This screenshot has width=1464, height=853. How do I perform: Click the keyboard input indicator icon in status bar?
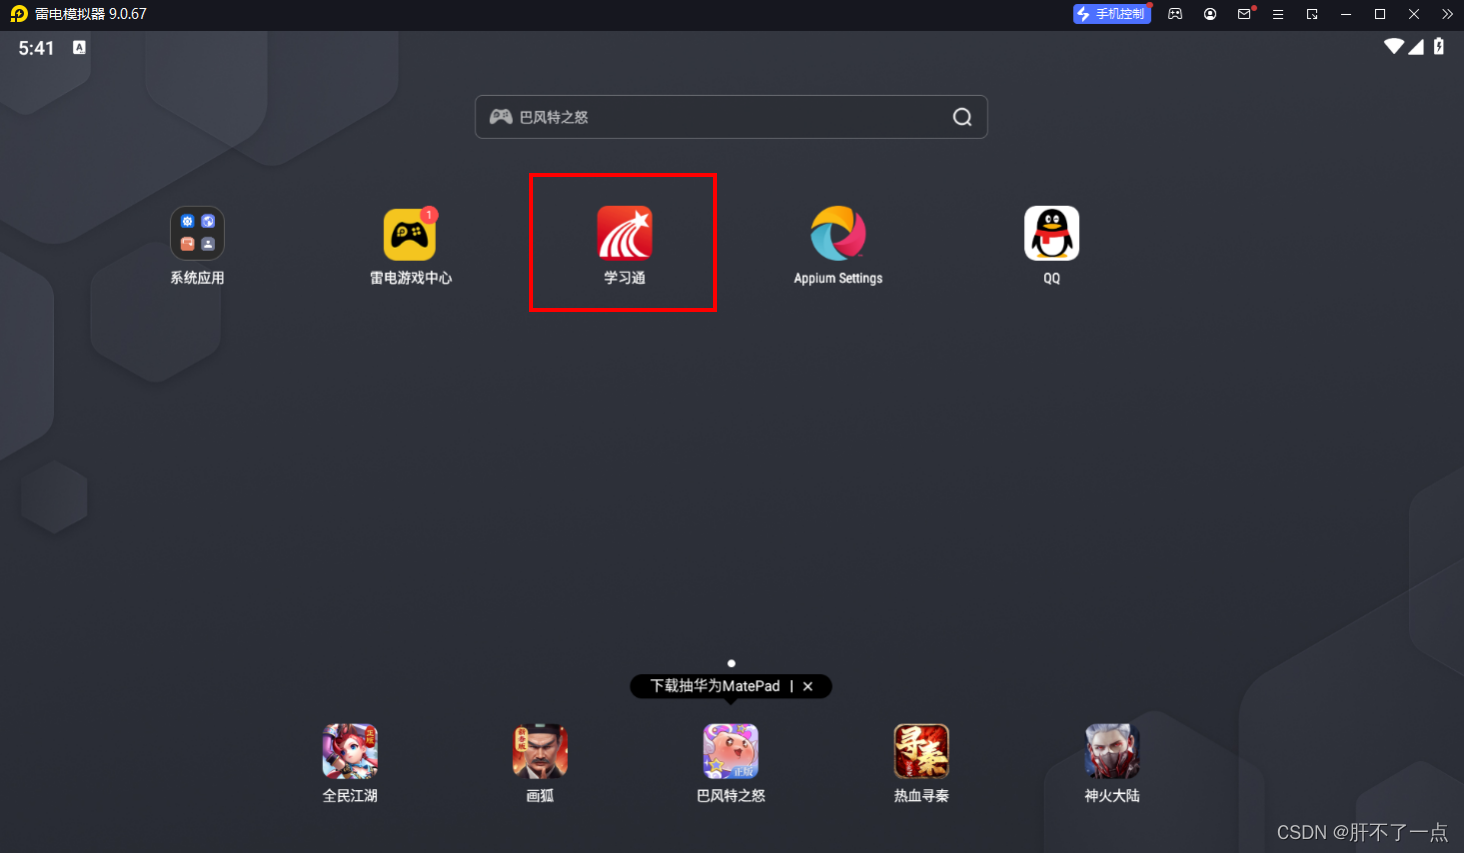[79, 47]
